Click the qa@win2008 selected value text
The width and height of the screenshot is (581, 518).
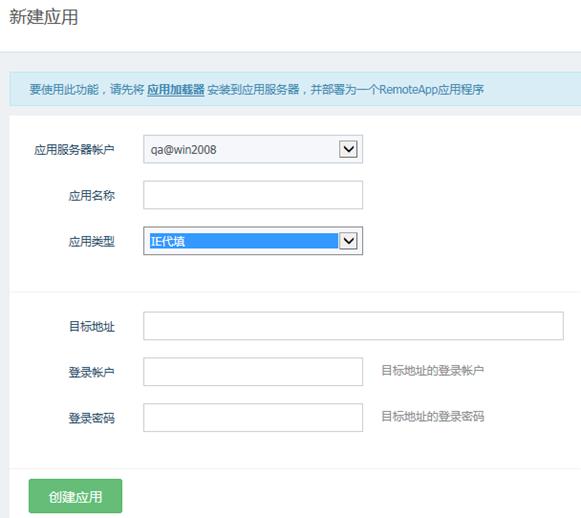(183, 150)
